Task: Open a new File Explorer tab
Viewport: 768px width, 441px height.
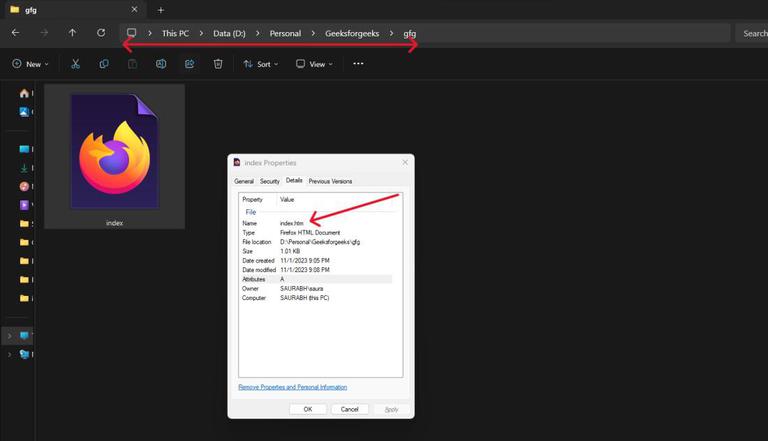Action: point(161,10)
